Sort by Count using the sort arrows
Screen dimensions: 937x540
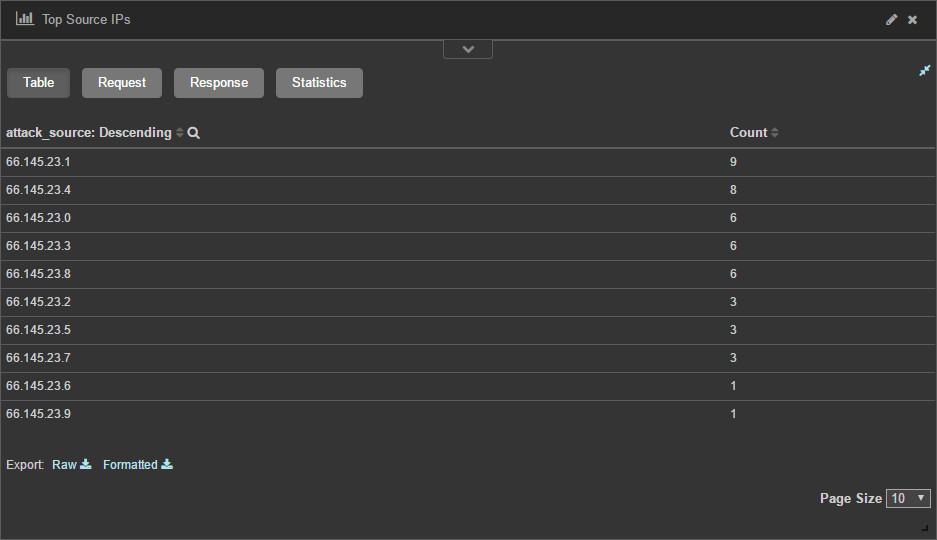(x=774, y=133)
